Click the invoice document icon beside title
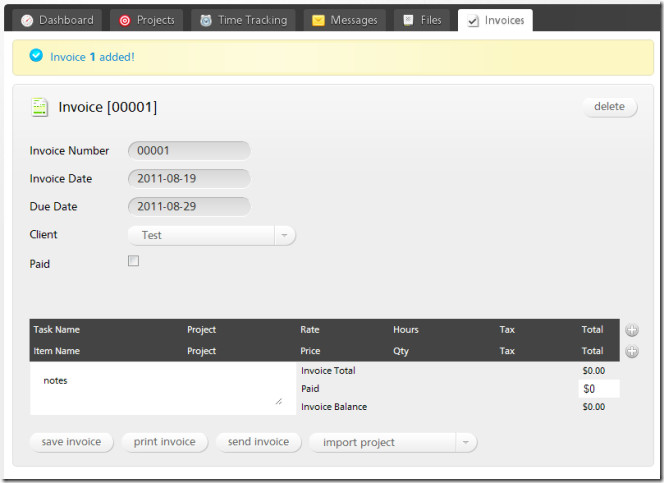Screen dimensions: 664x483 [40, 107]
